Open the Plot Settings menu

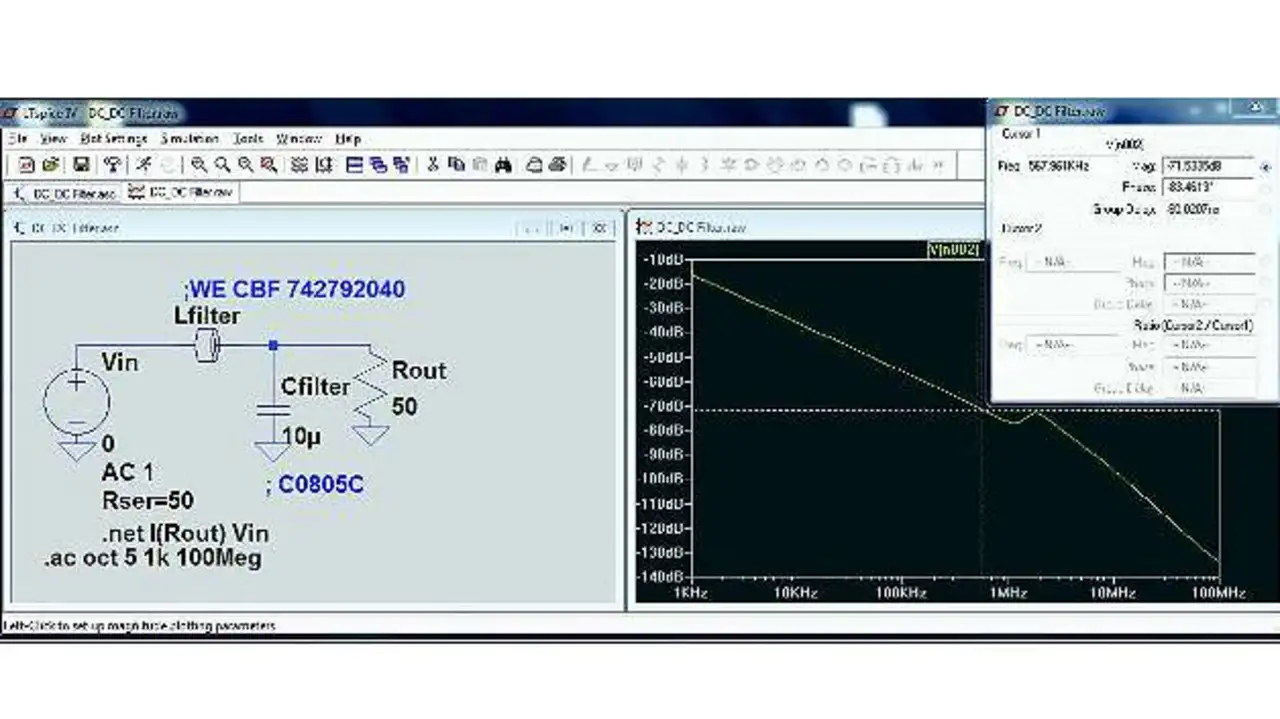(x=113, y=139)
